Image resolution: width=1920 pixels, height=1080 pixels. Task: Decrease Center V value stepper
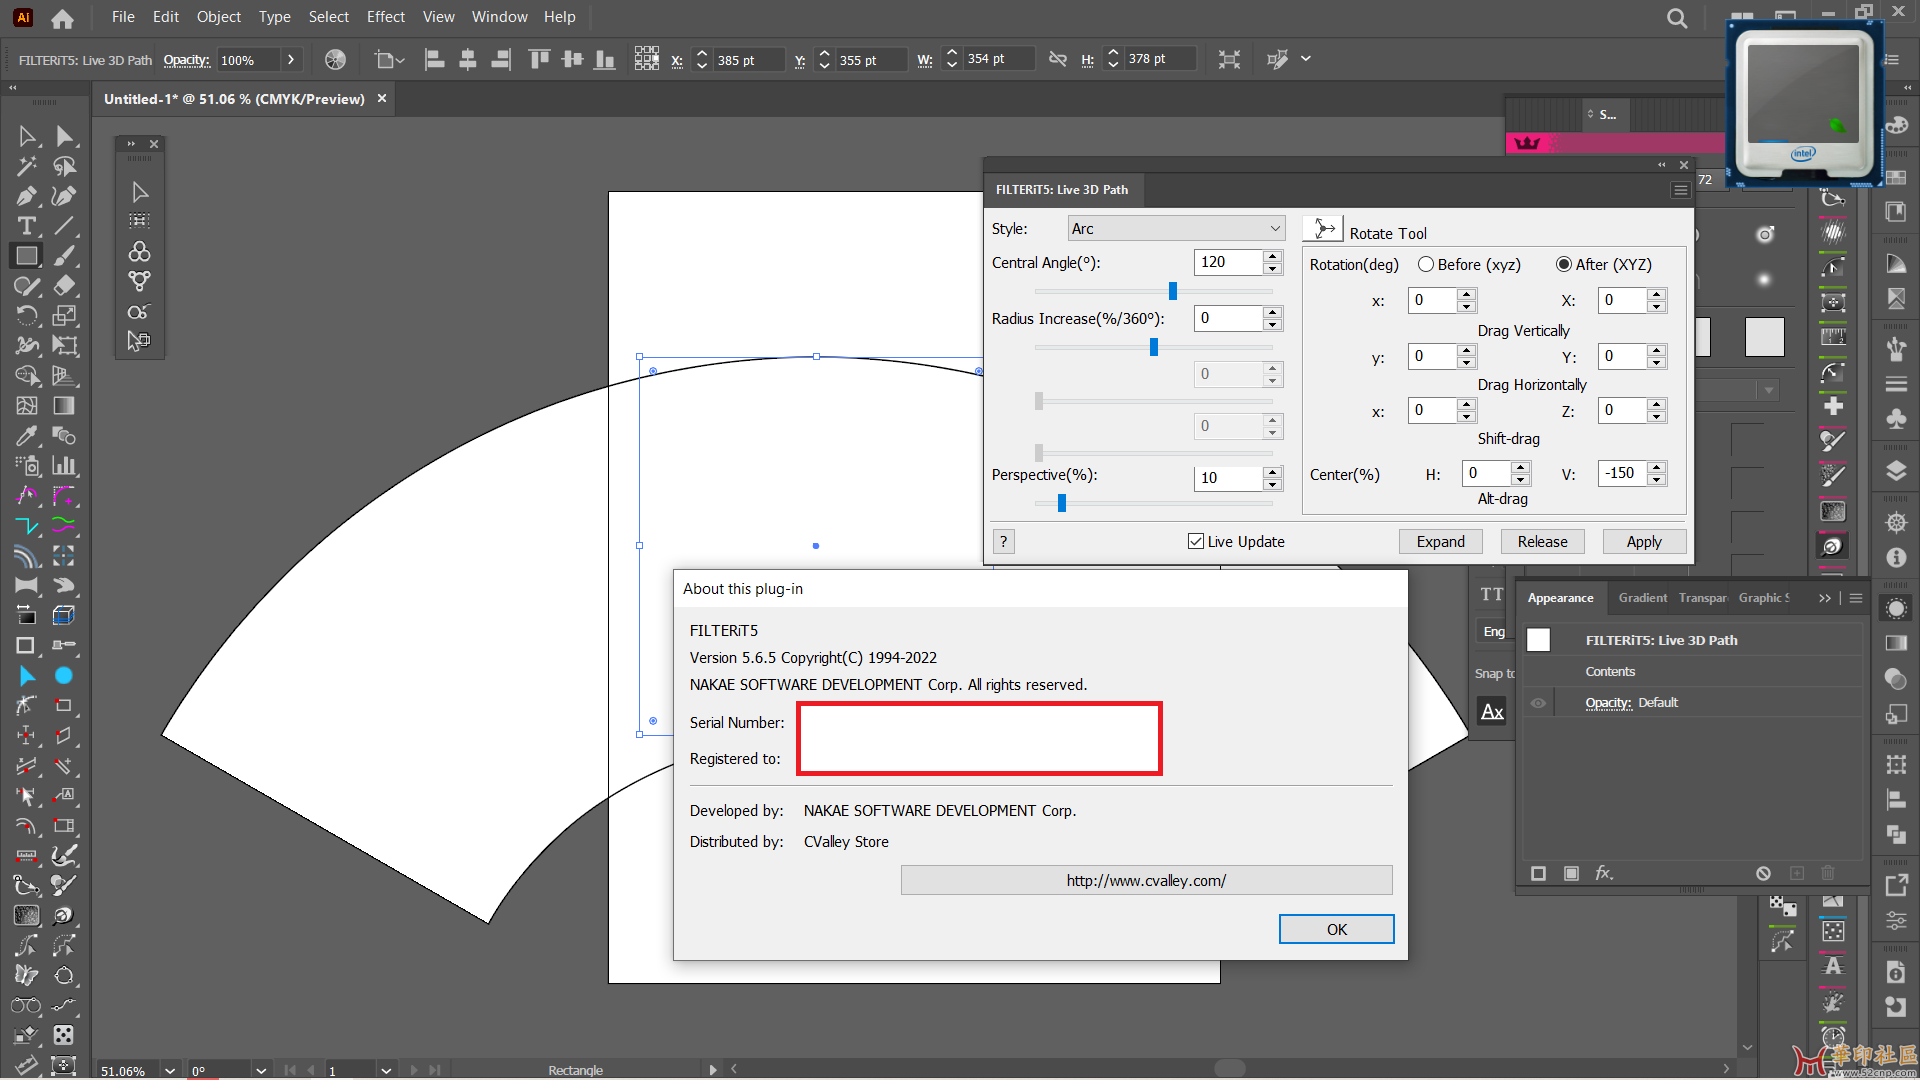[x=1657, y=480]
